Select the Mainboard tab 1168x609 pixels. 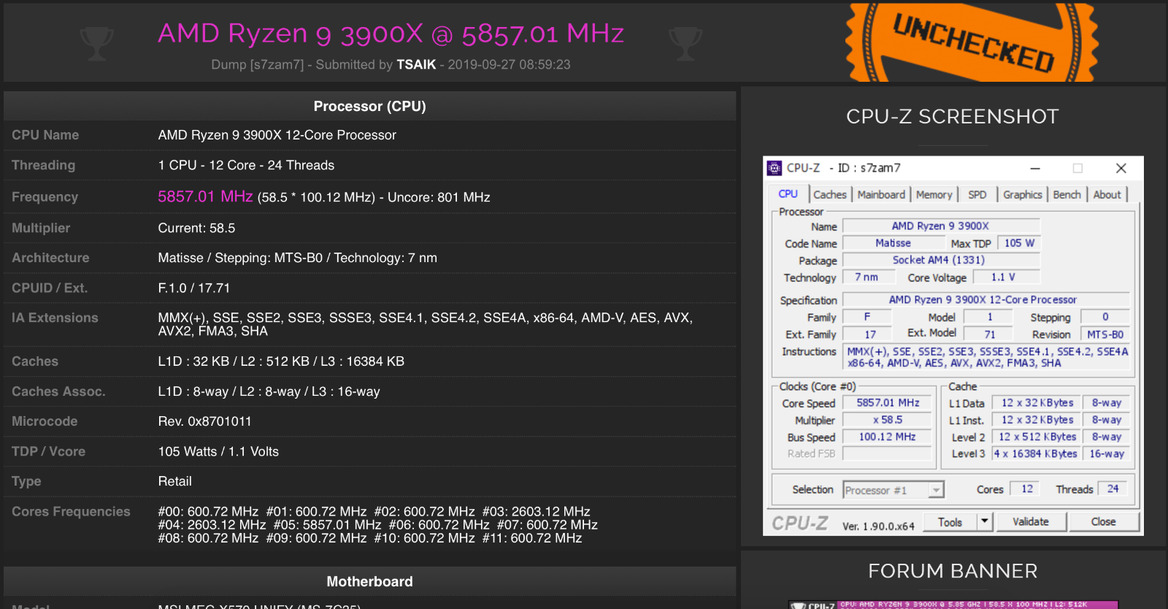pos(881,195)
